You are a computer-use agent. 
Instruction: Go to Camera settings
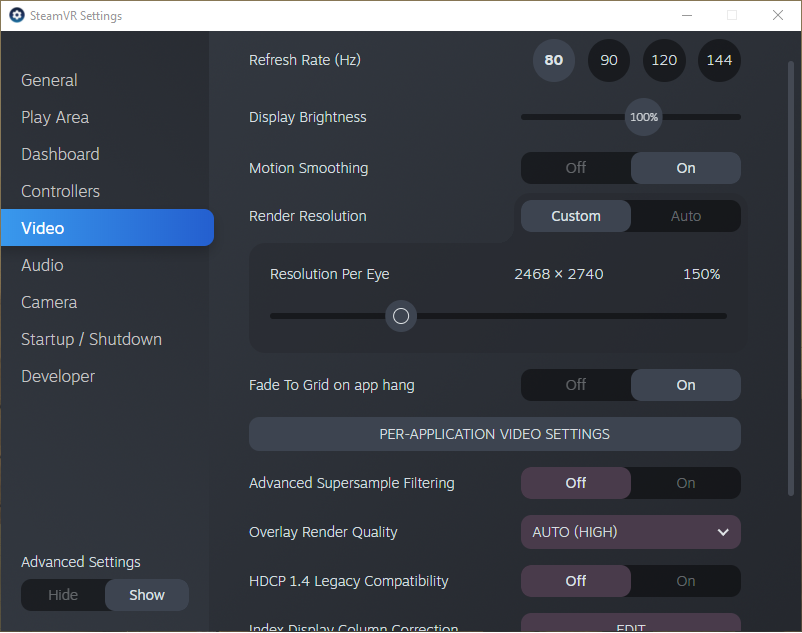pos(49,302)
